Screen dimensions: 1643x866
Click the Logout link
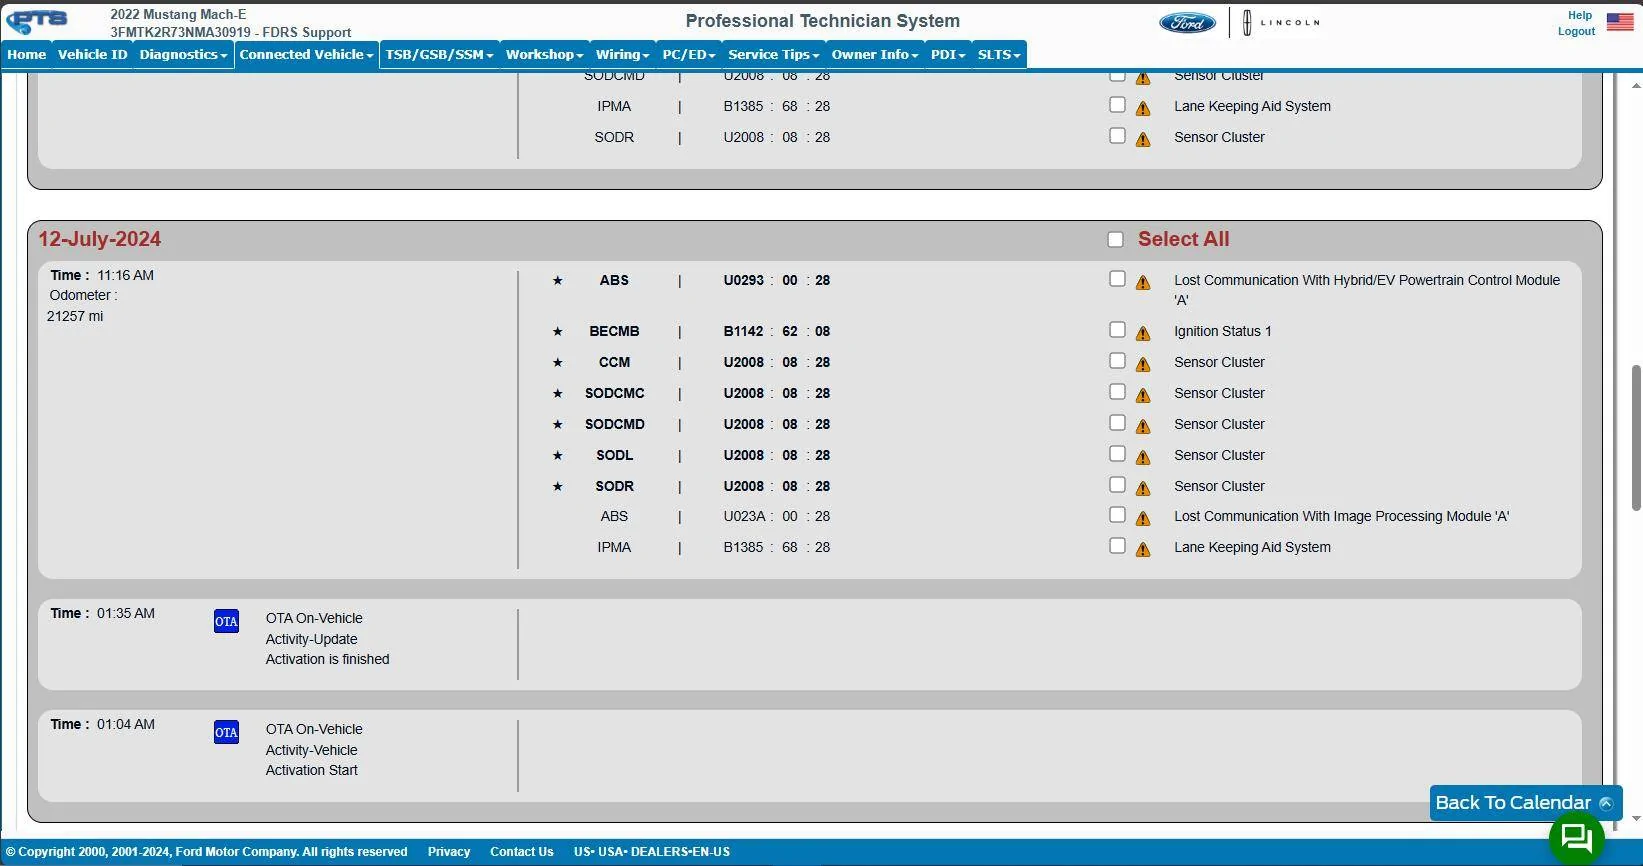click(1576, 31)
